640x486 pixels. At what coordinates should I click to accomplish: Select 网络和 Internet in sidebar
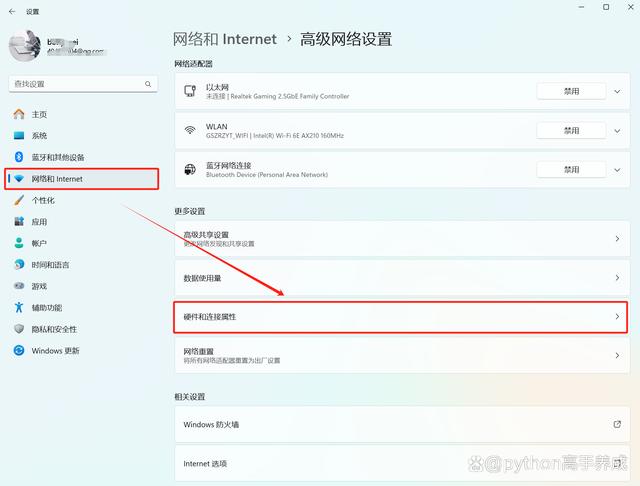[82, 179]
